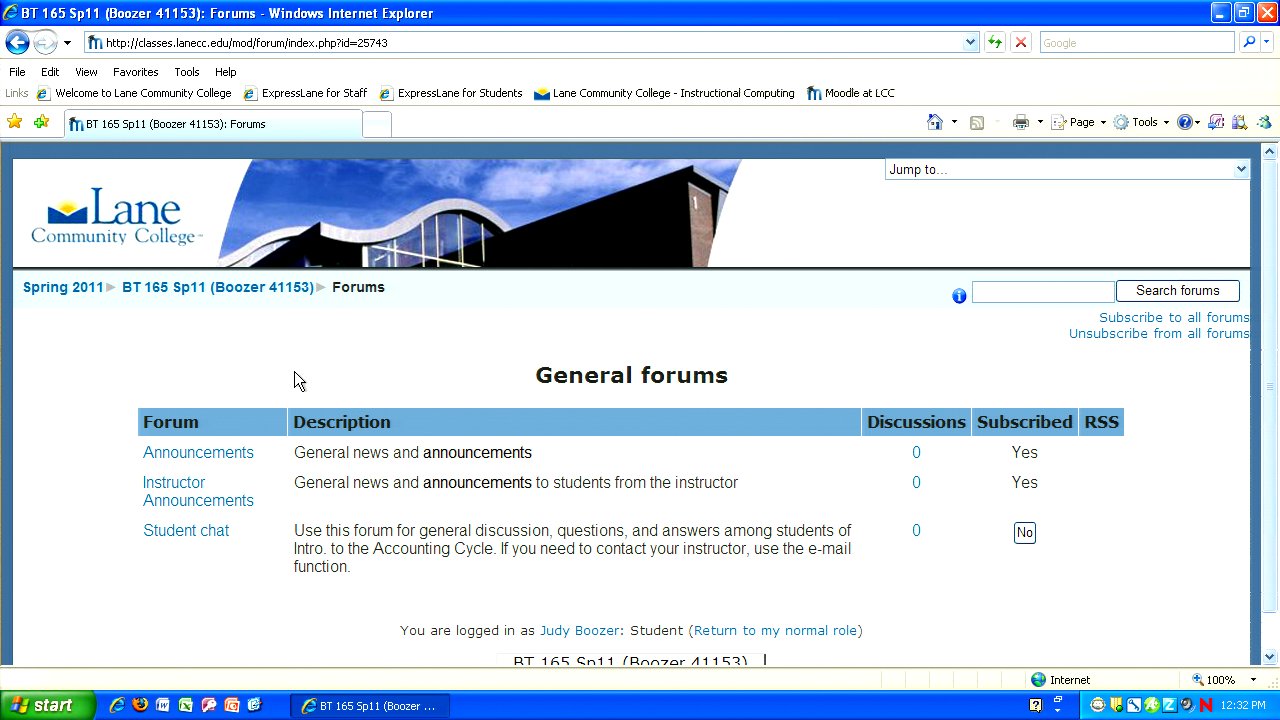Click the Help question mark icon

click(x=1185, y=122)
